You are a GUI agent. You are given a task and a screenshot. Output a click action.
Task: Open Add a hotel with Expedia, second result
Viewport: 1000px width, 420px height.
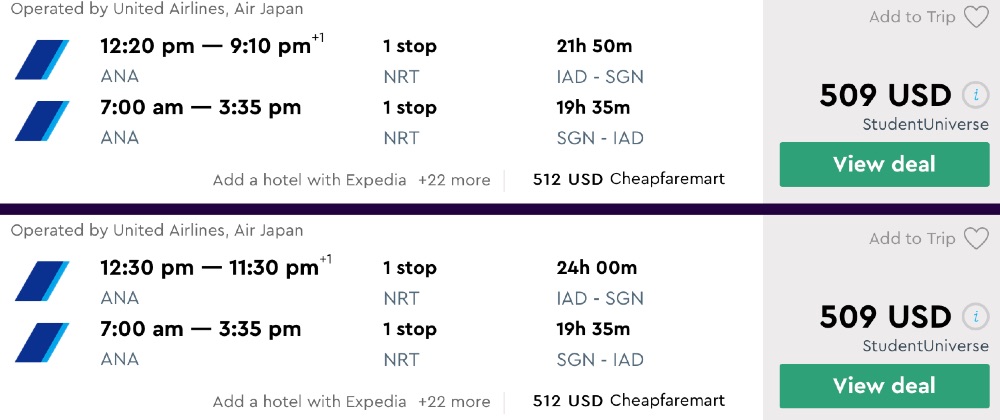(310, 401)
